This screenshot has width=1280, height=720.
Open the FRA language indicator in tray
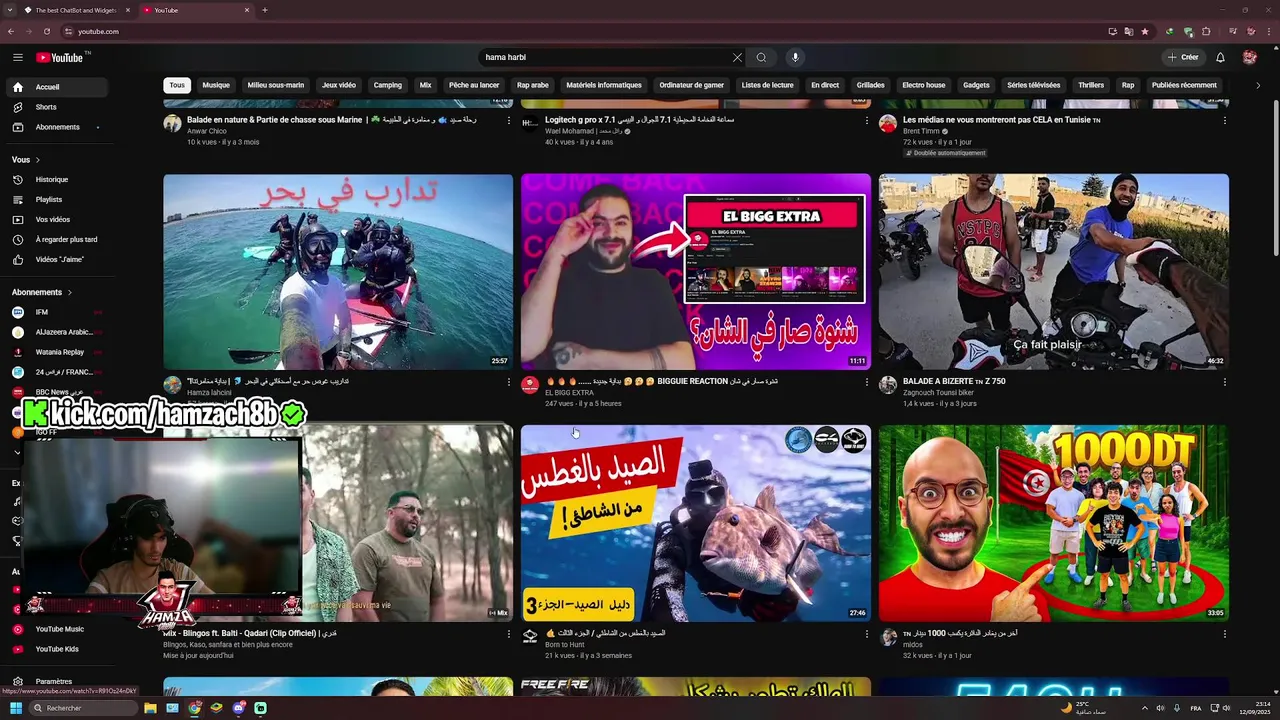1196,708
